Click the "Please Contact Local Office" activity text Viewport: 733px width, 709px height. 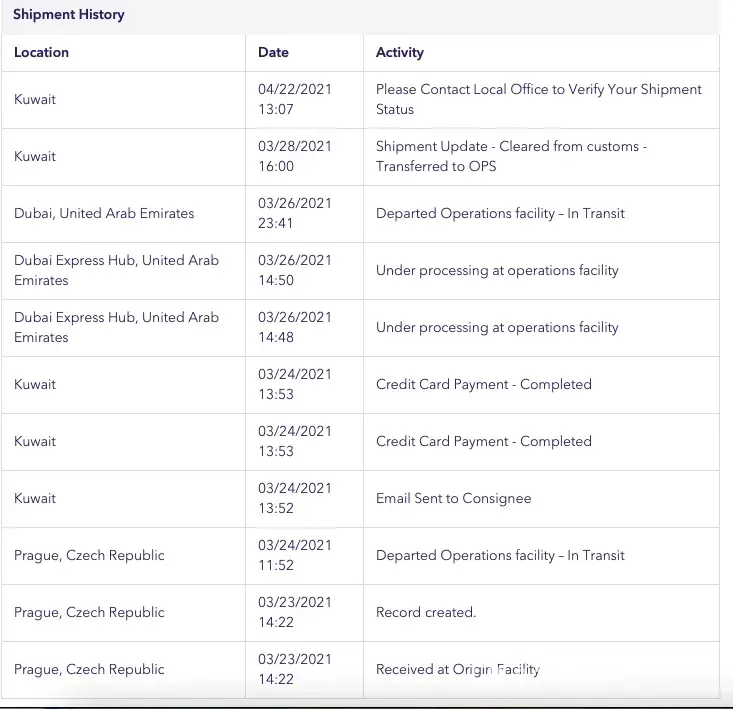click(538, 99)
